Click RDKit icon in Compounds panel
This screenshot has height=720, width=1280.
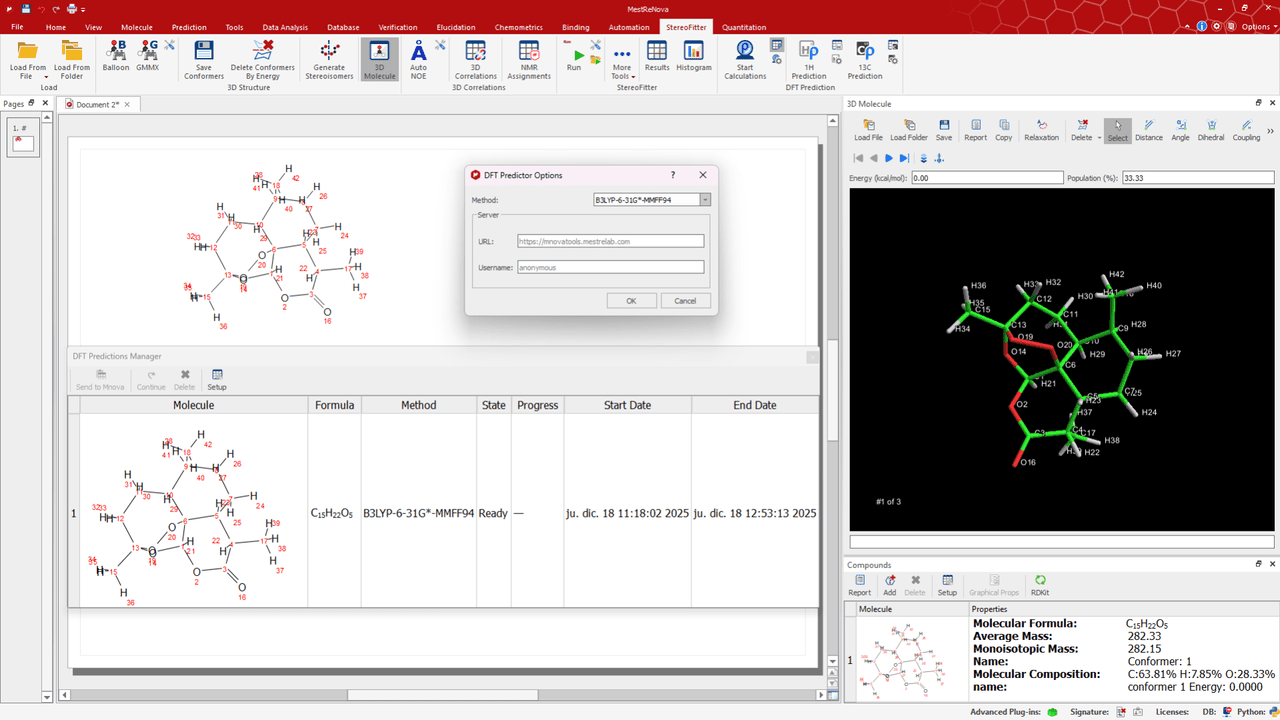coord(1040,585)
